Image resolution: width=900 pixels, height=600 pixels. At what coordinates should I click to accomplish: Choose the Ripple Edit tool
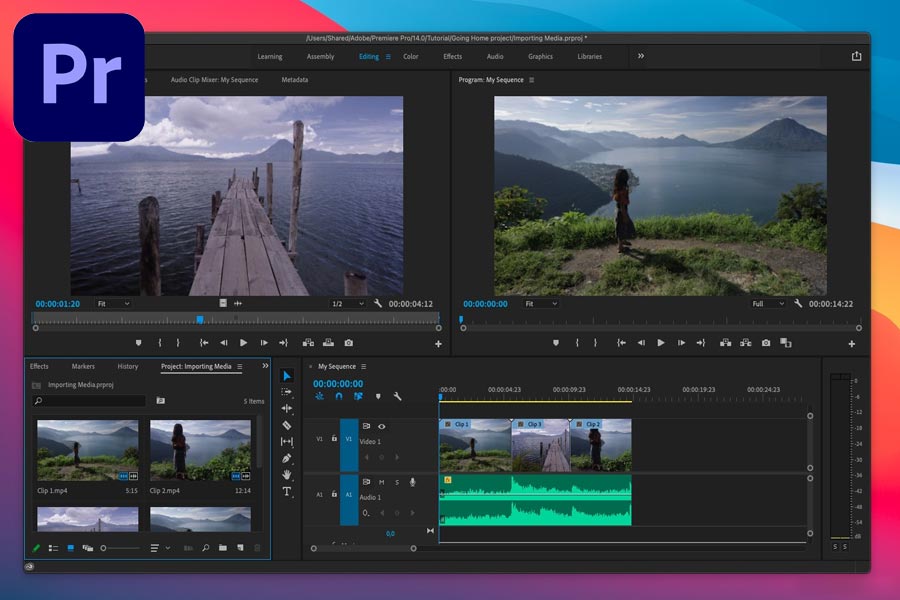point(287,408)
